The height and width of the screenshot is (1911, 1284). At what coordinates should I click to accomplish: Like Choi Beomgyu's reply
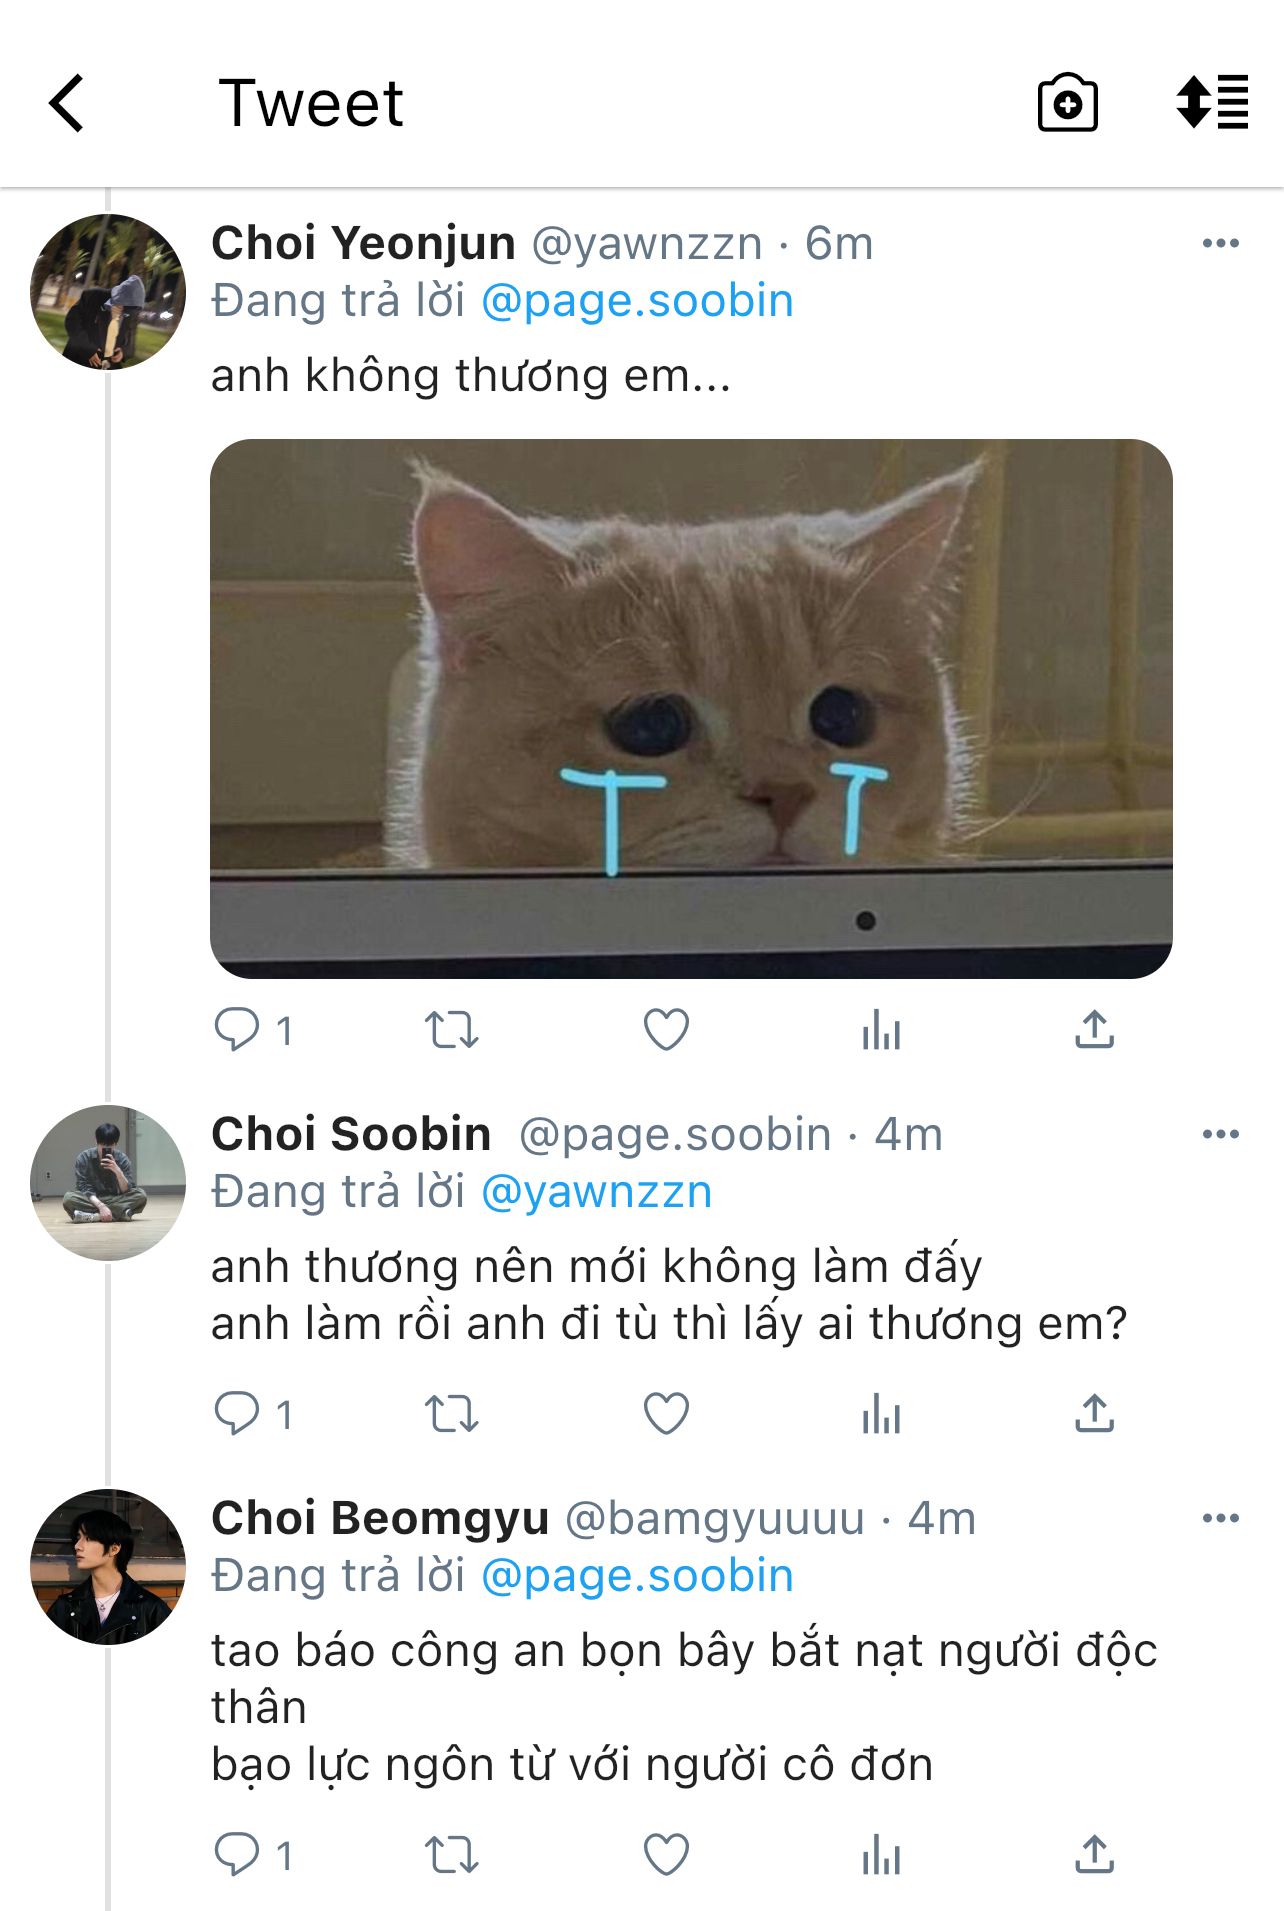click(666, 1855)
